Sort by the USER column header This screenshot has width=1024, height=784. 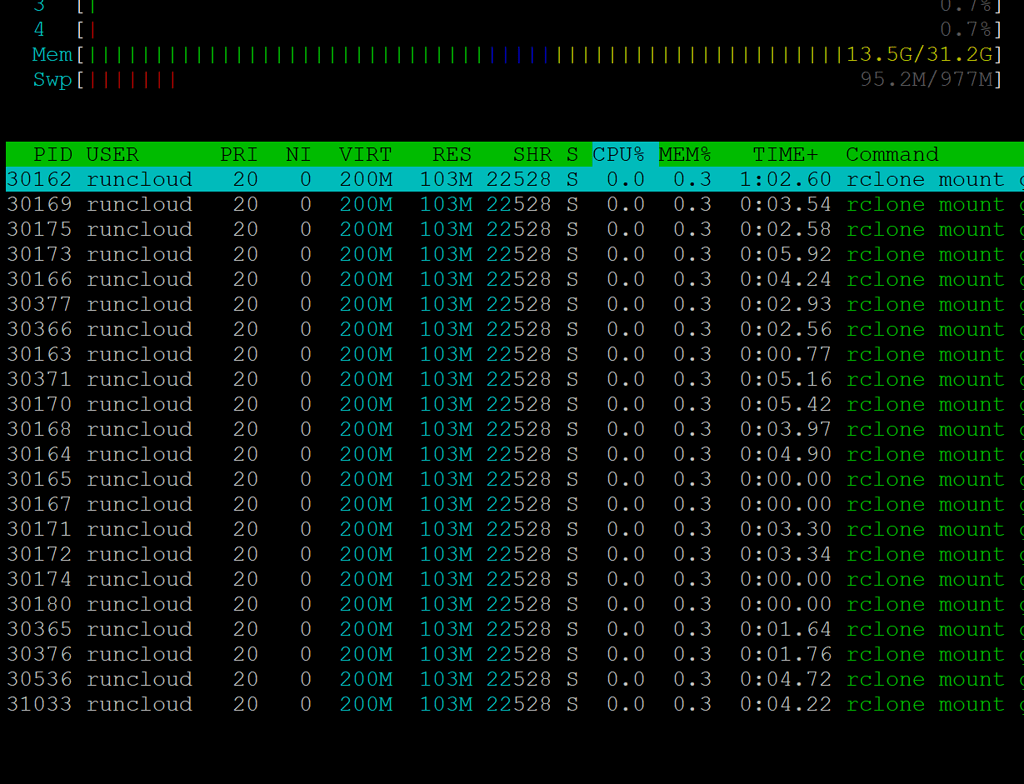(x=112, y=155)
